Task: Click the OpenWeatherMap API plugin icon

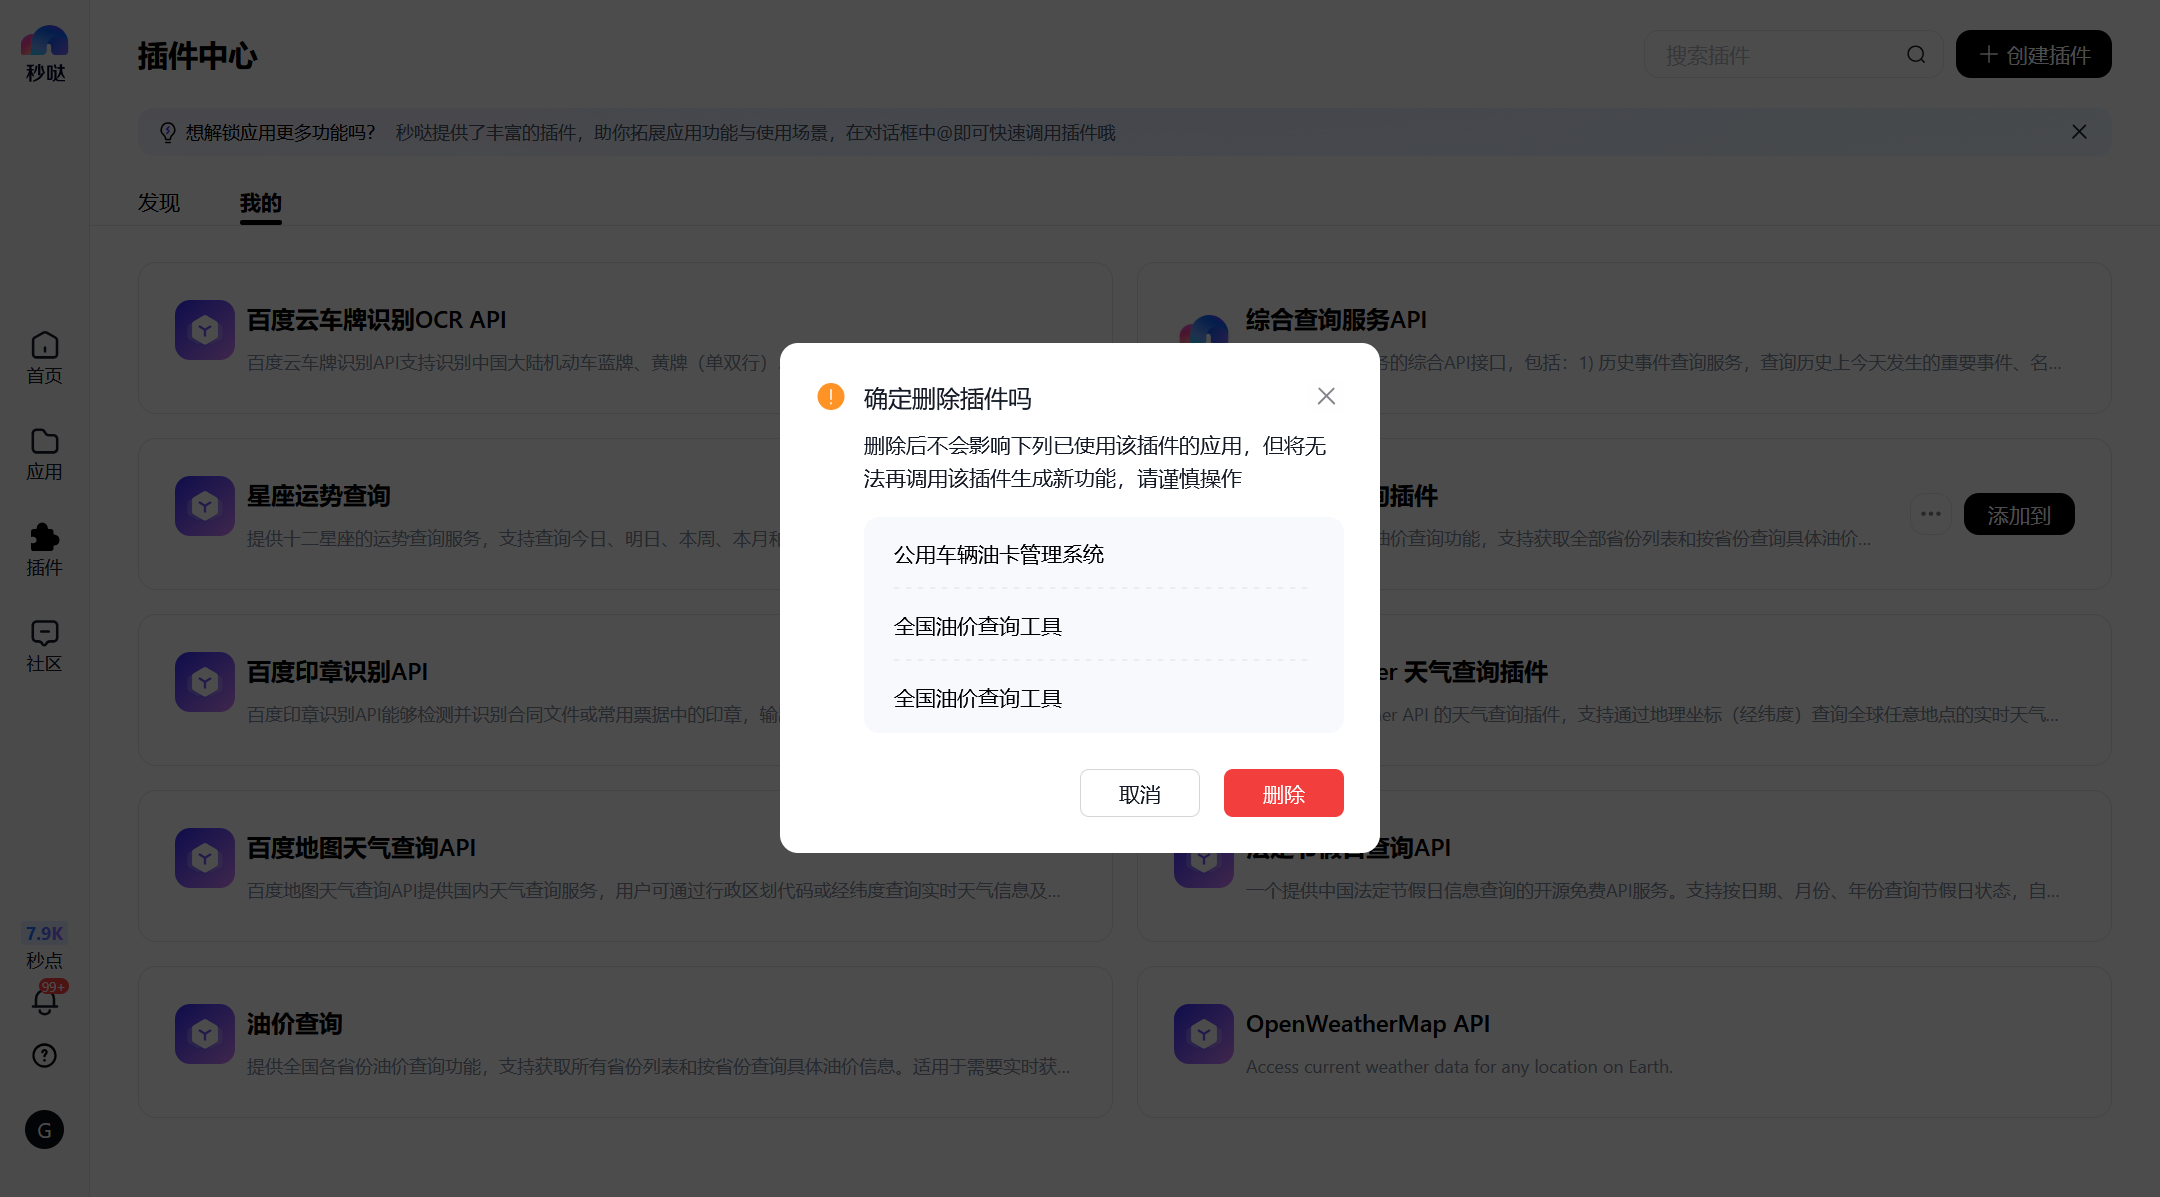Action: tap(1203, 1033)
